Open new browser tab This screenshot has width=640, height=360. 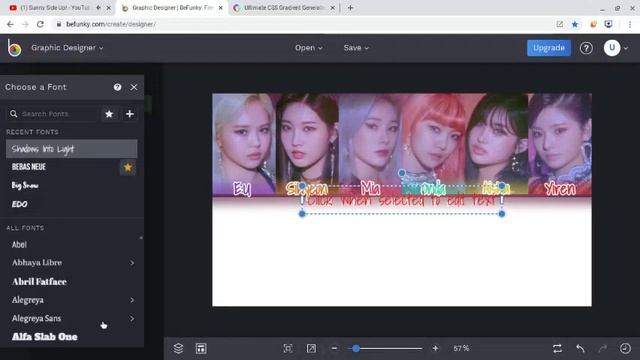(350, 7)
